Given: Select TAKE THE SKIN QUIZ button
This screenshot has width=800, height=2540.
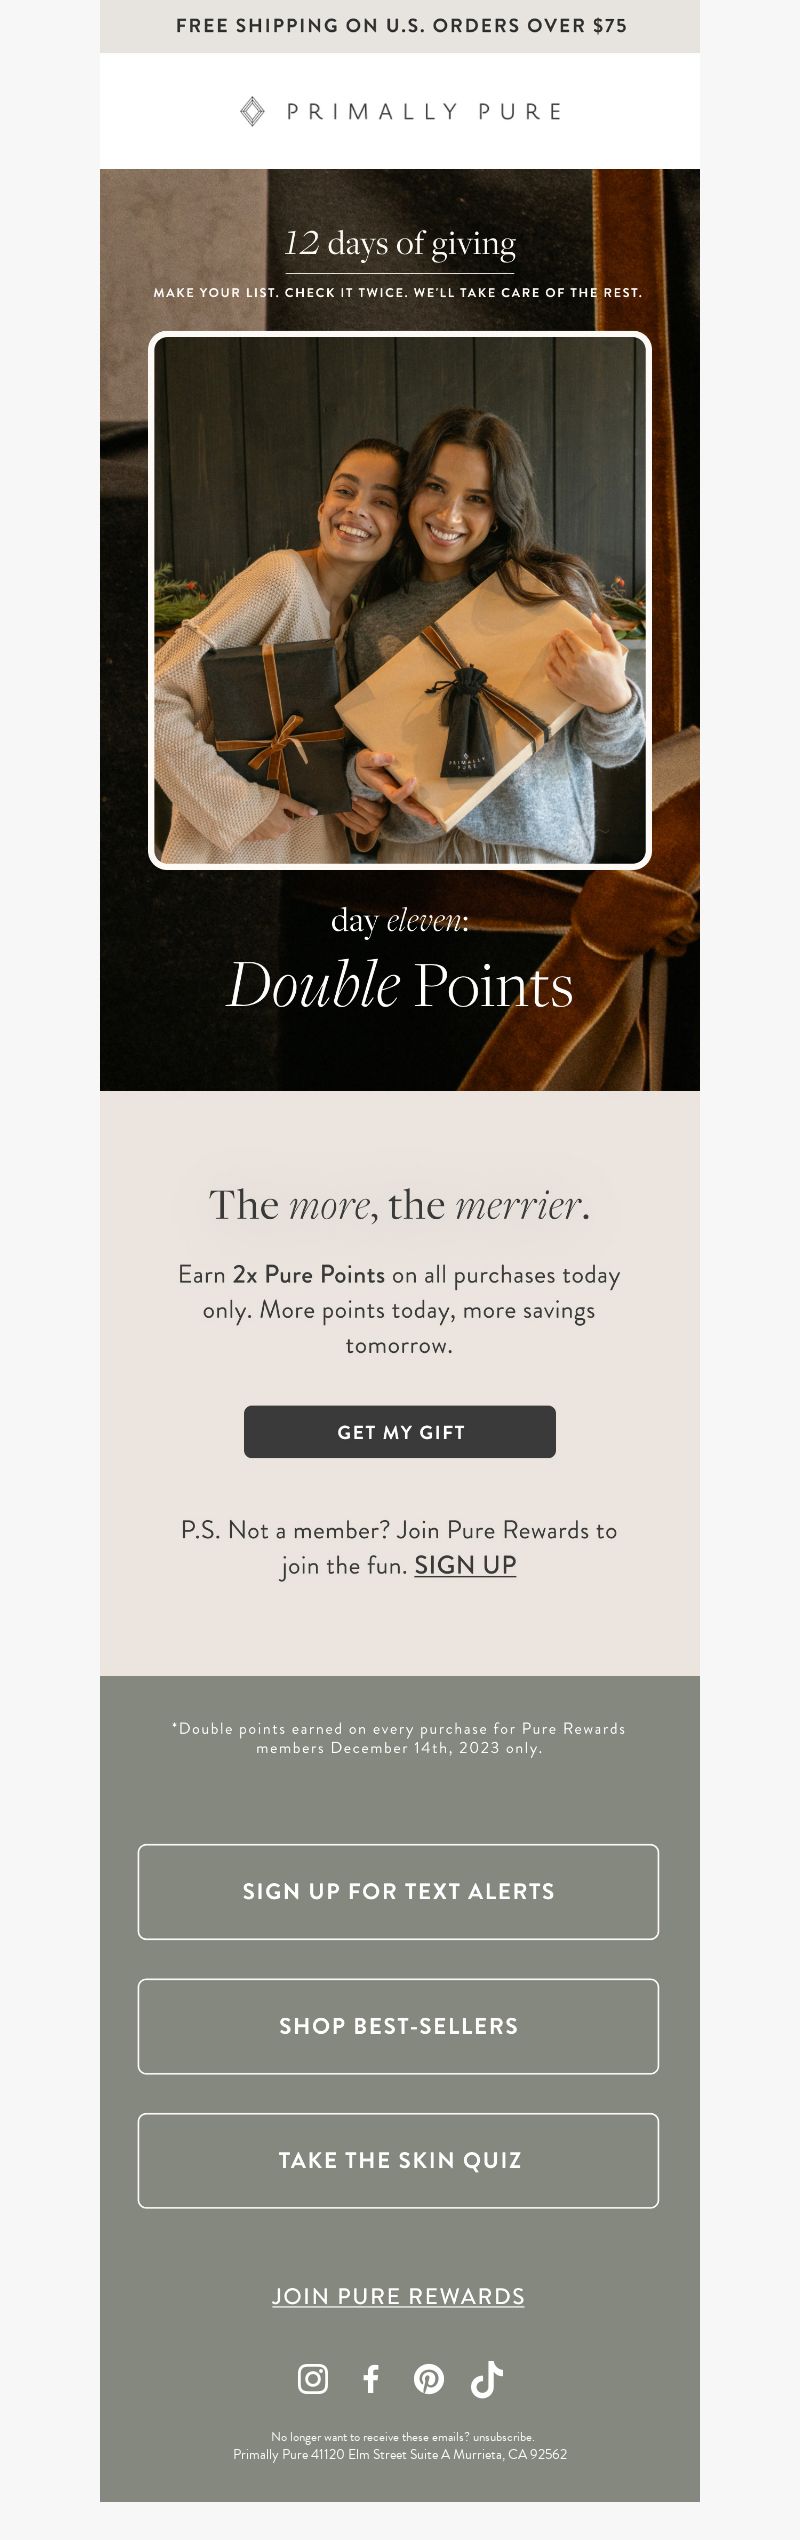Looking at the screenshot, I should pos(398,2160).
